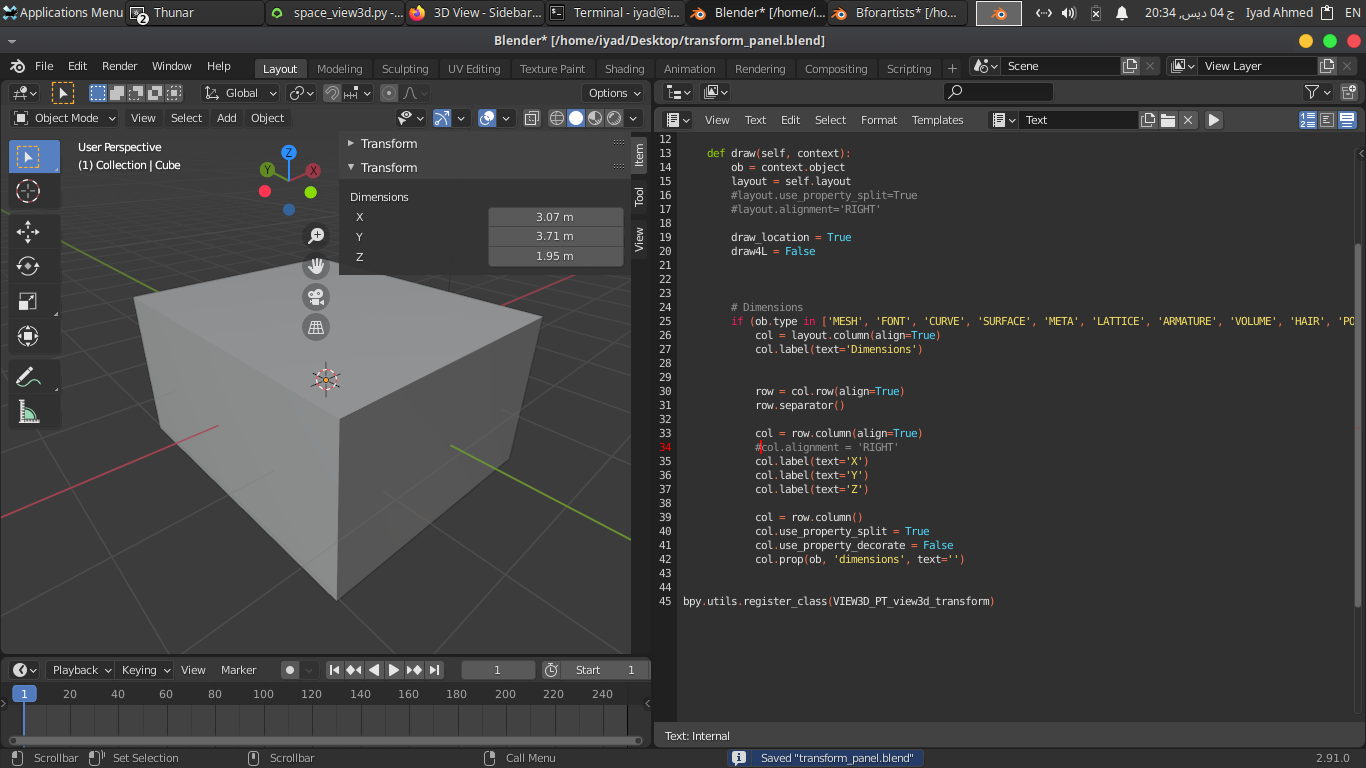
Task: Click the Options button in viewport header
Action: point(613,93)
